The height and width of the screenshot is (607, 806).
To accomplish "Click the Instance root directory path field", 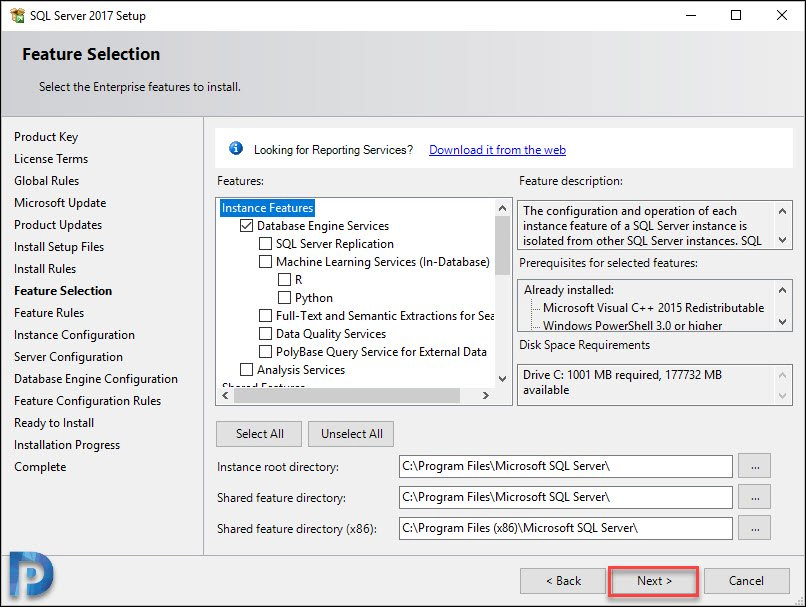I will point(565,467).
